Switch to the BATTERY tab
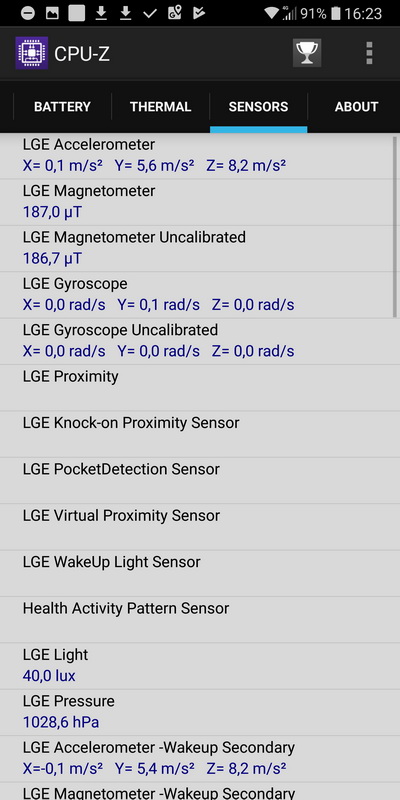Viewport: 400px width, 800px height. pos(62,107)
